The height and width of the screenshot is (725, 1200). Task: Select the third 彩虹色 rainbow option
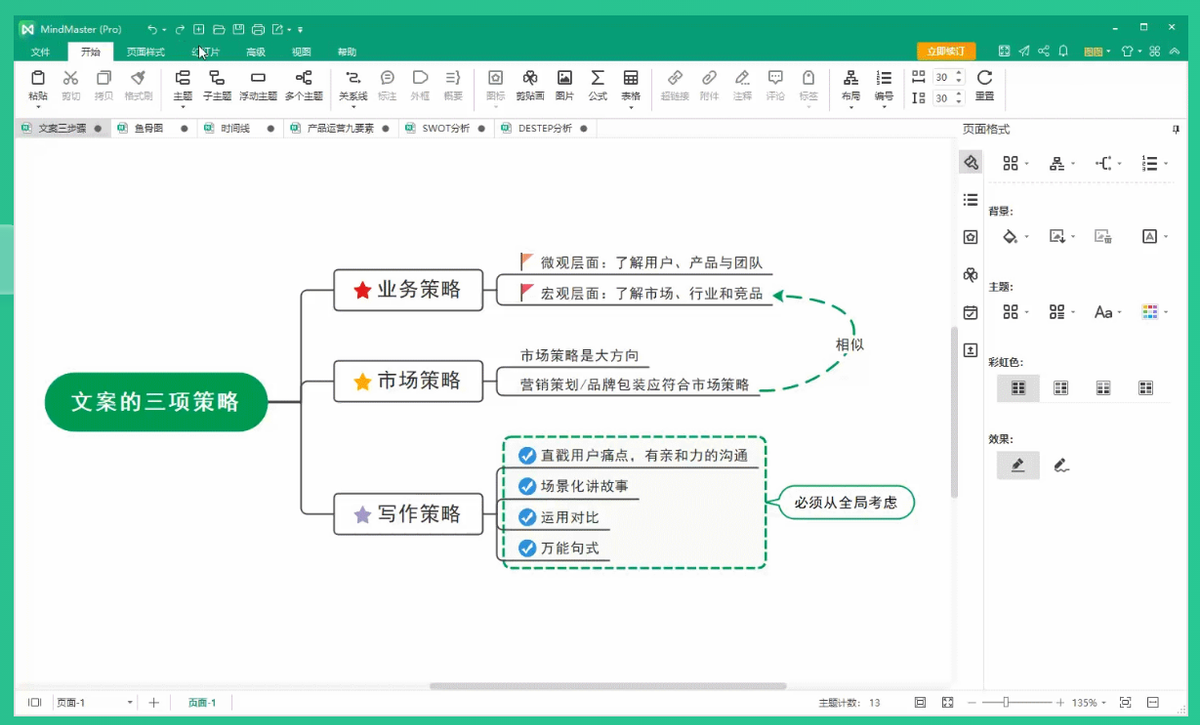(1103, 388)
